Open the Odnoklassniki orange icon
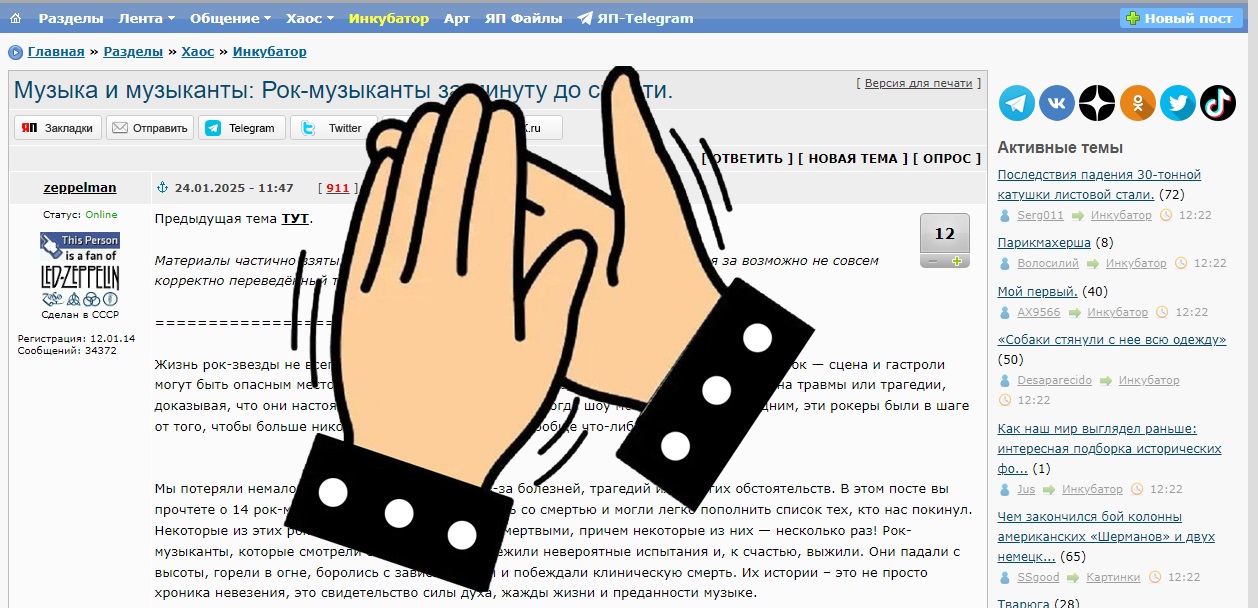The image size is (1258, 608). tap(1138, 102)
